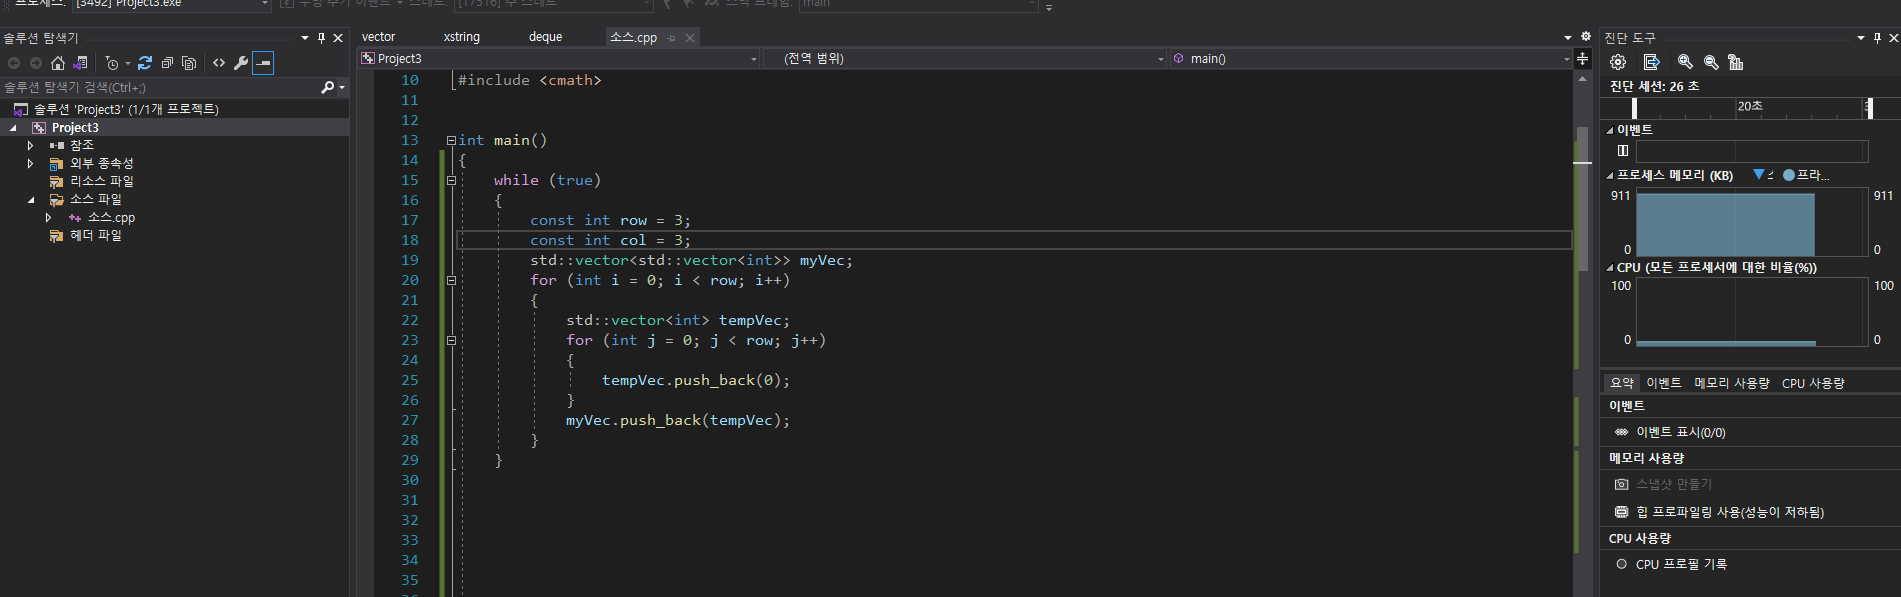The image size is (1901, 597).
Task: Open Diagnostic Tools settings gear icon
Action: [1618, 62]
